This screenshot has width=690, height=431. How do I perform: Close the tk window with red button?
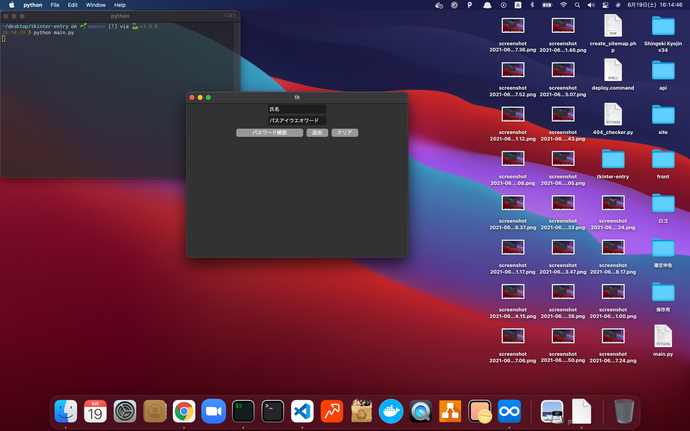192,97
